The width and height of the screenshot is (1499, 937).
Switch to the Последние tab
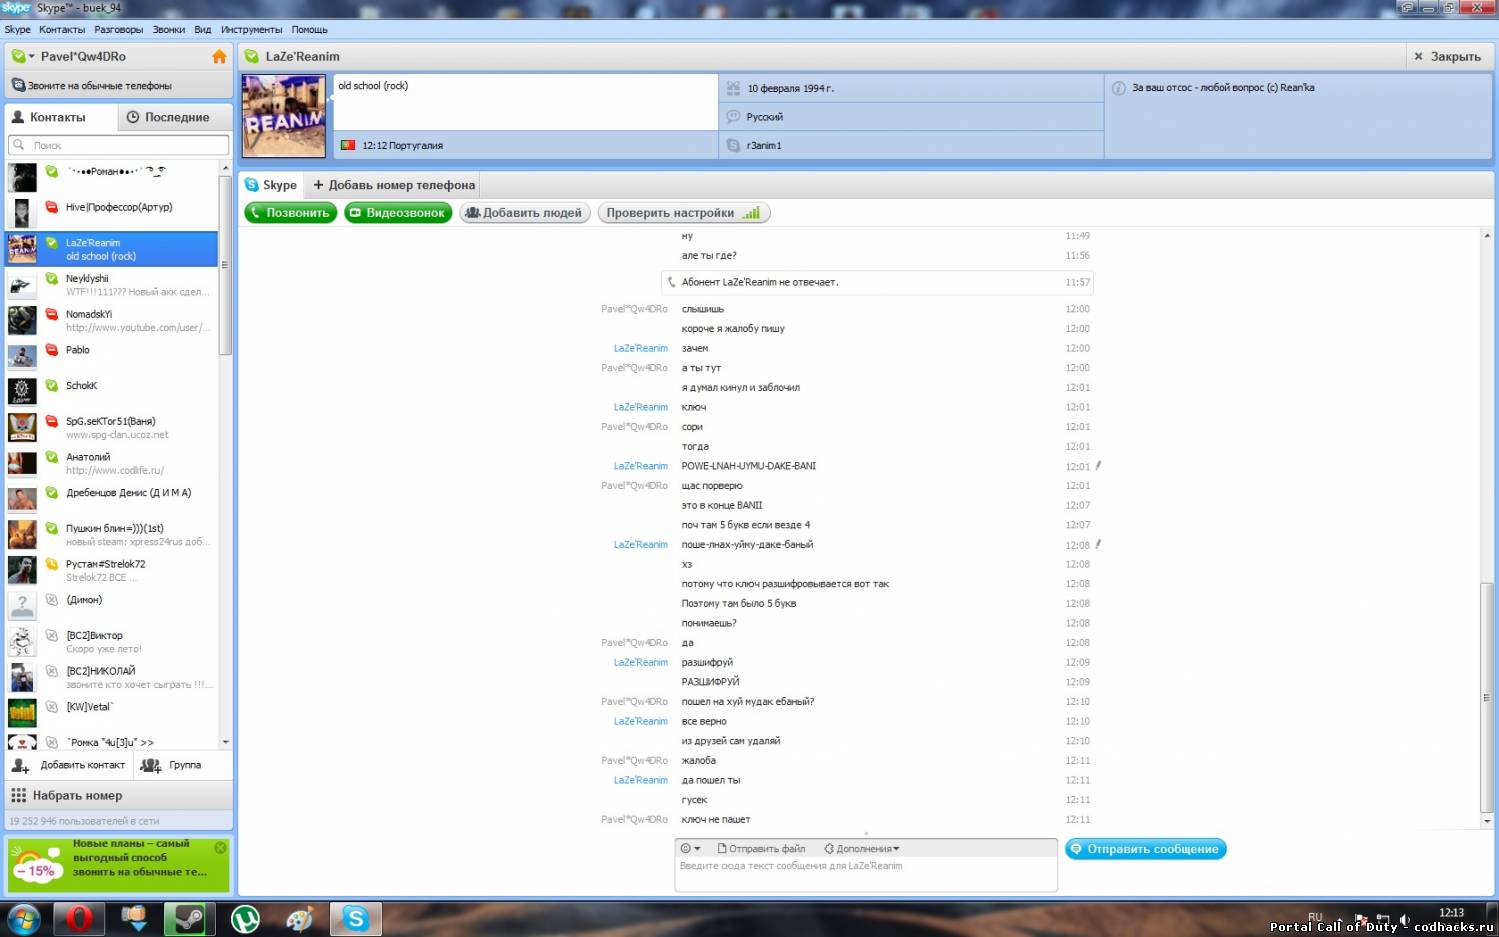coord(176,117)
